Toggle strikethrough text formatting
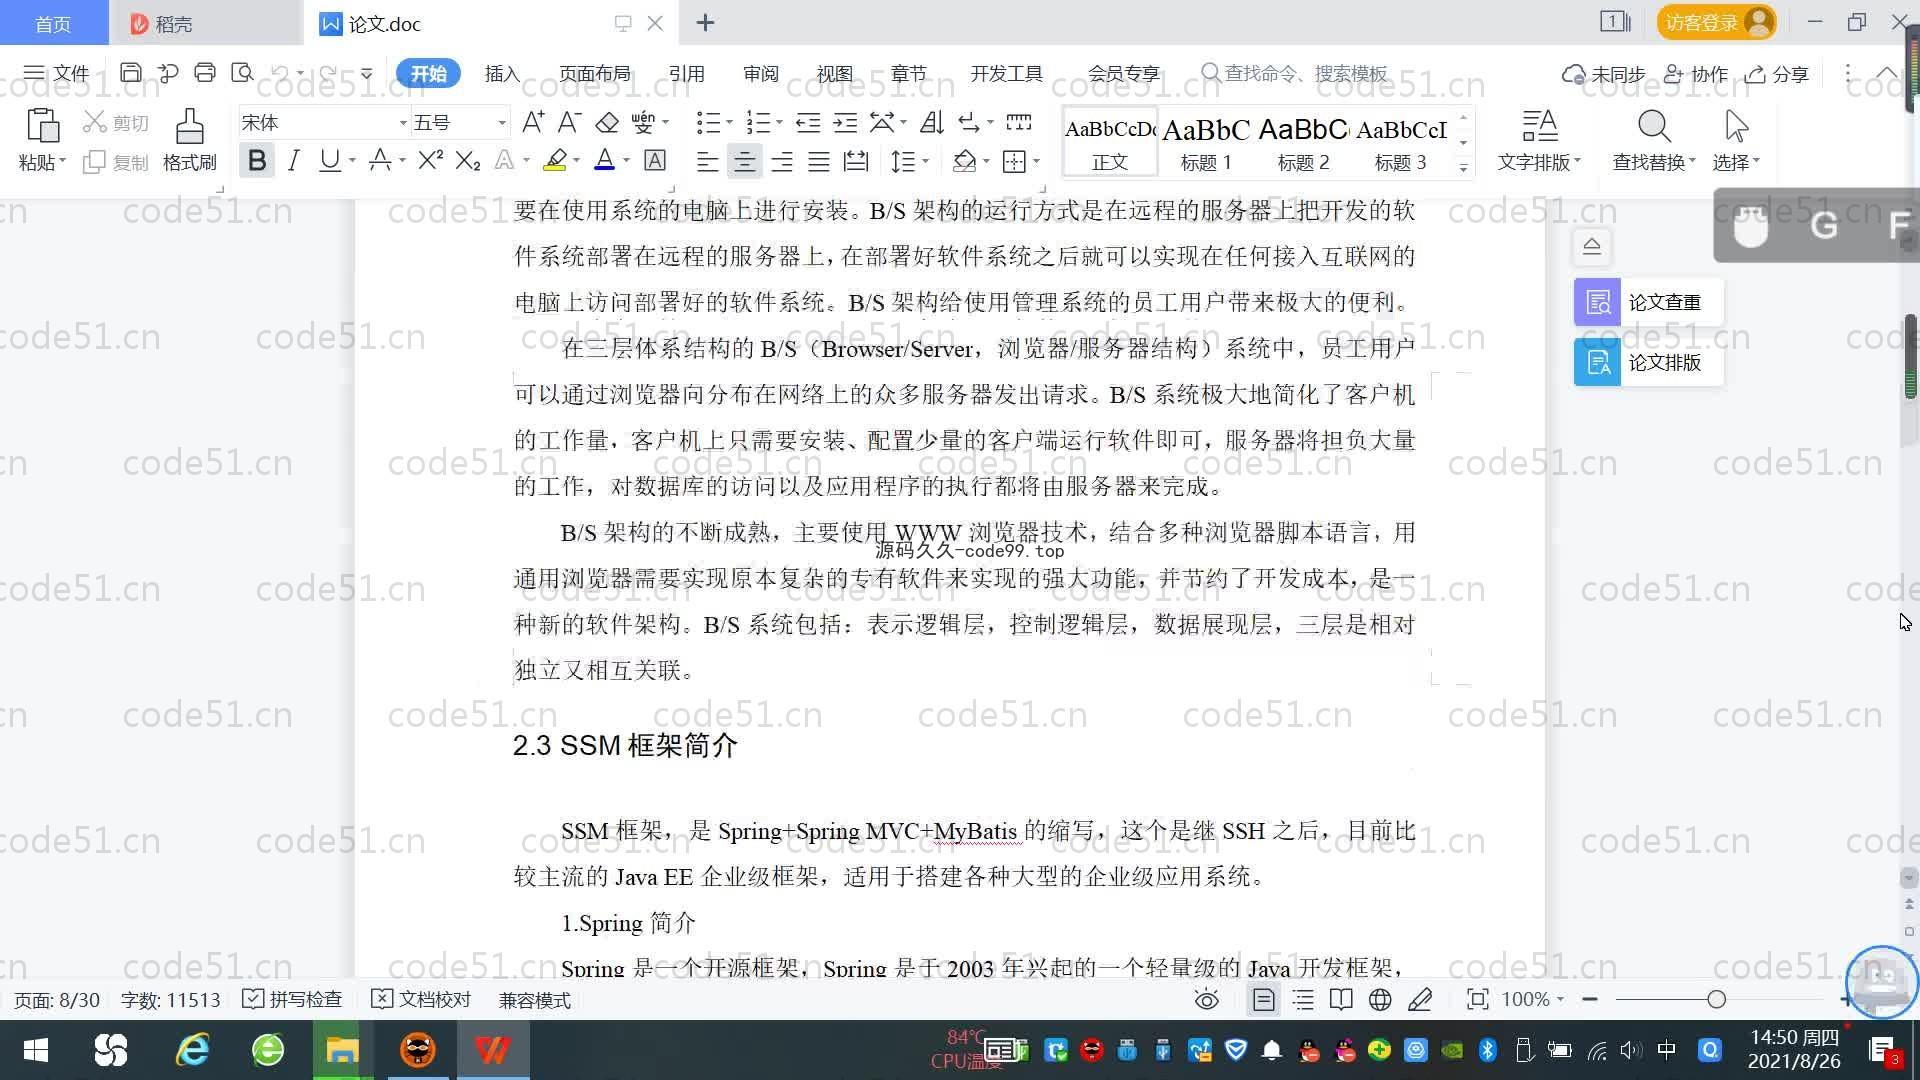Viewport: 1920px width, 1080px height. 379,160
